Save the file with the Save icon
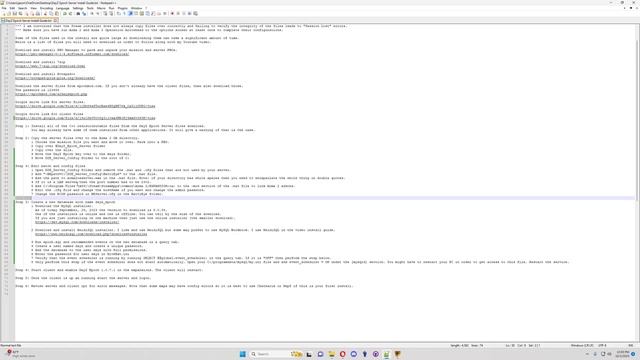640x360 pixels. [15, 13]
